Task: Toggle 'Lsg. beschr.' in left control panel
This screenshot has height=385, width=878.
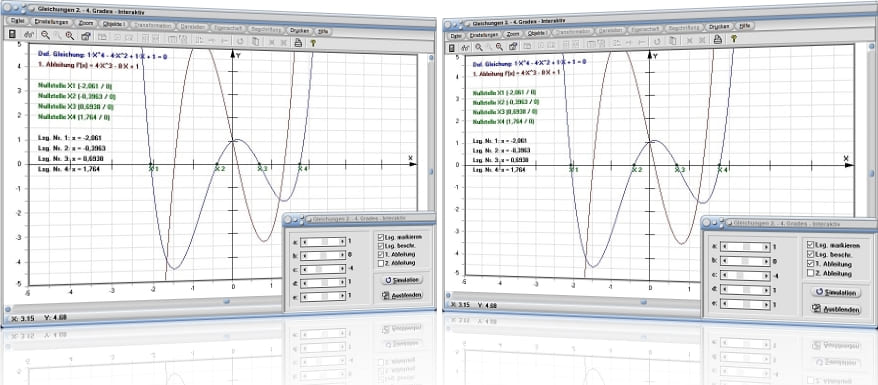Action: [x=381, y=246]
